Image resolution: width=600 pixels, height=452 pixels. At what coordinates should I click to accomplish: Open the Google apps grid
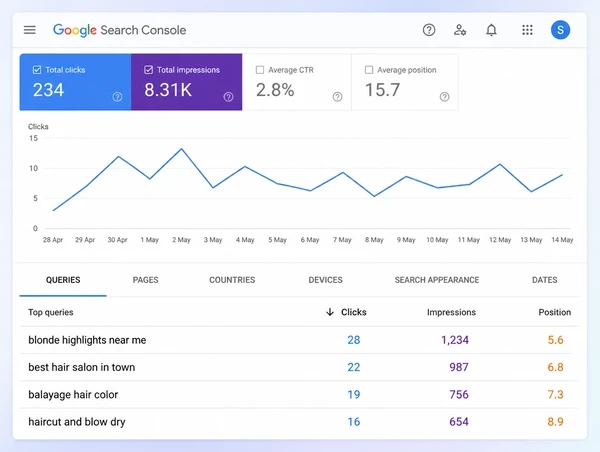[x=527, y=30]
